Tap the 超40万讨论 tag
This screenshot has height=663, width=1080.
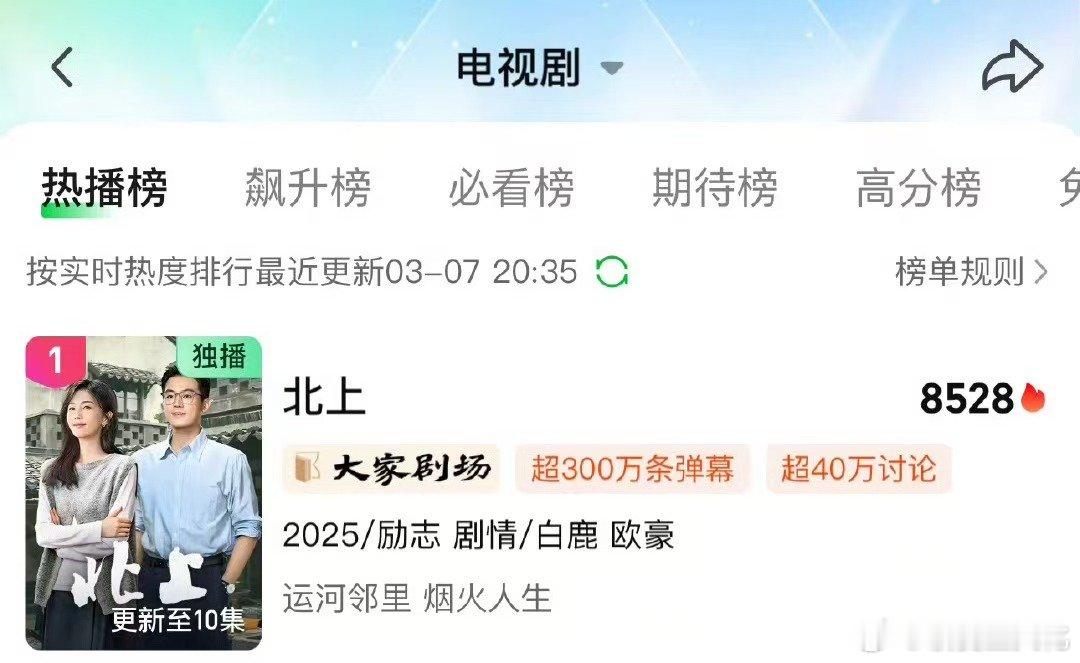pos(858,469)
